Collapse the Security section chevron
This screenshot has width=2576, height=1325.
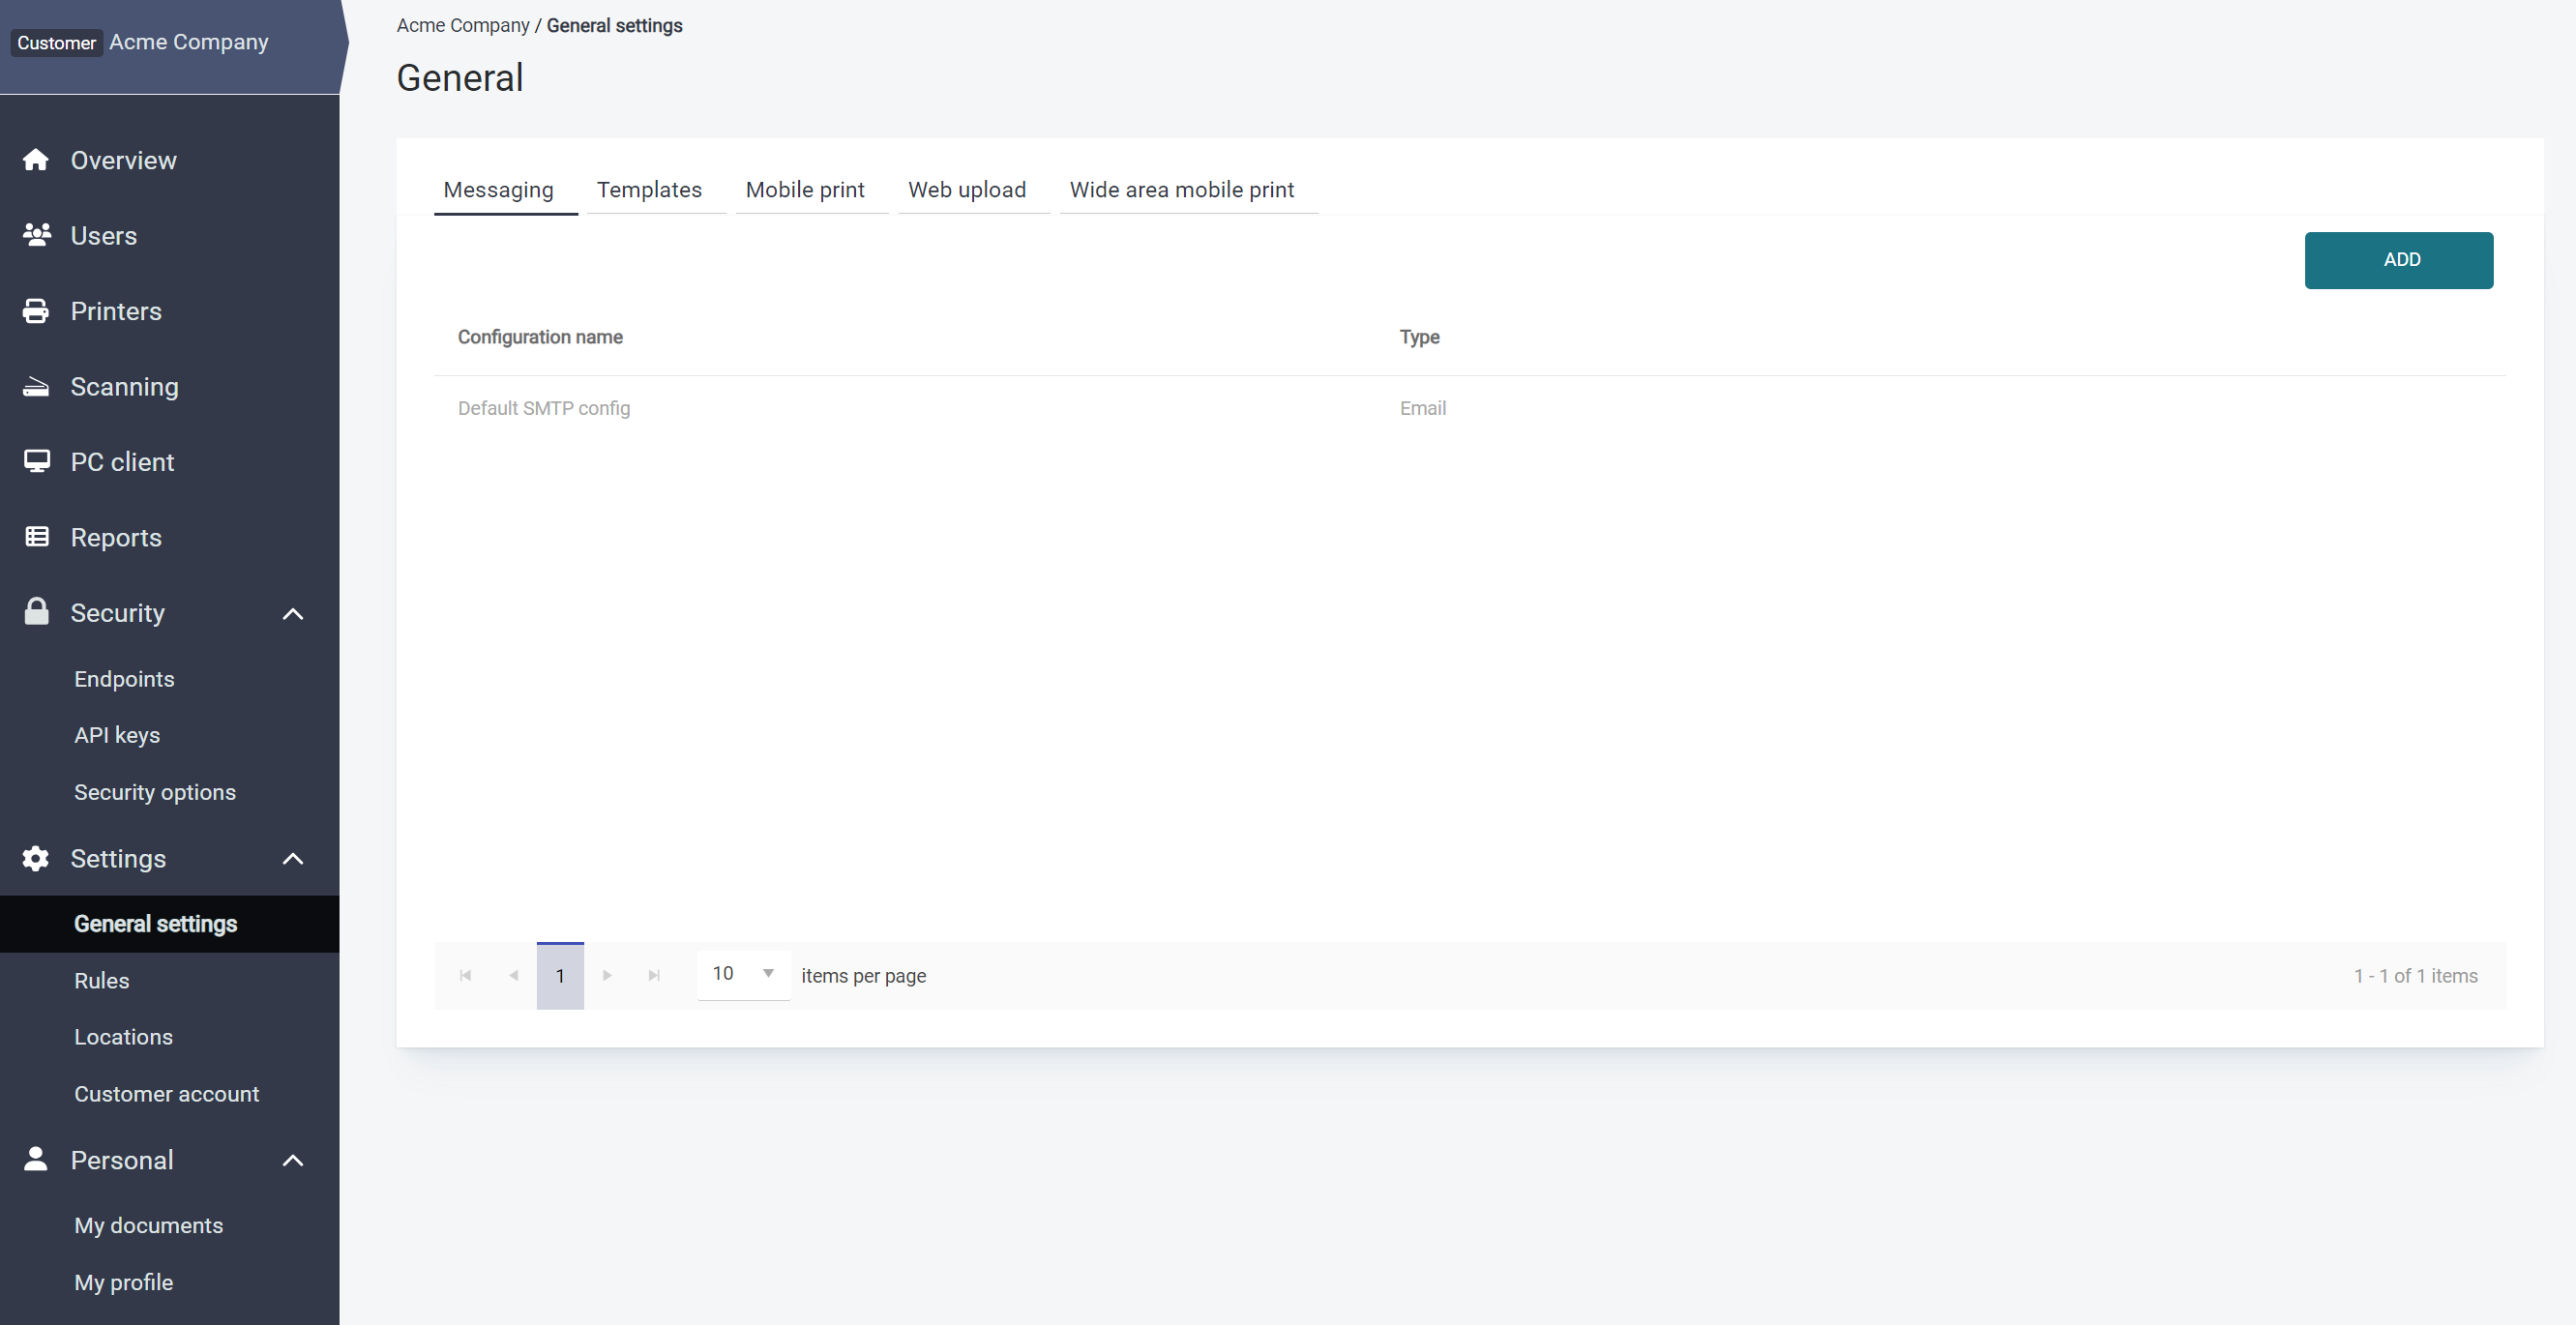coord(292,613)
